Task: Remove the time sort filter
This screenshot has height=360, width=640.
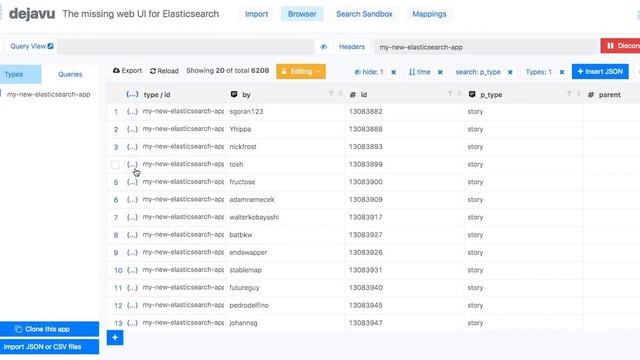Action: pos(440,72)
